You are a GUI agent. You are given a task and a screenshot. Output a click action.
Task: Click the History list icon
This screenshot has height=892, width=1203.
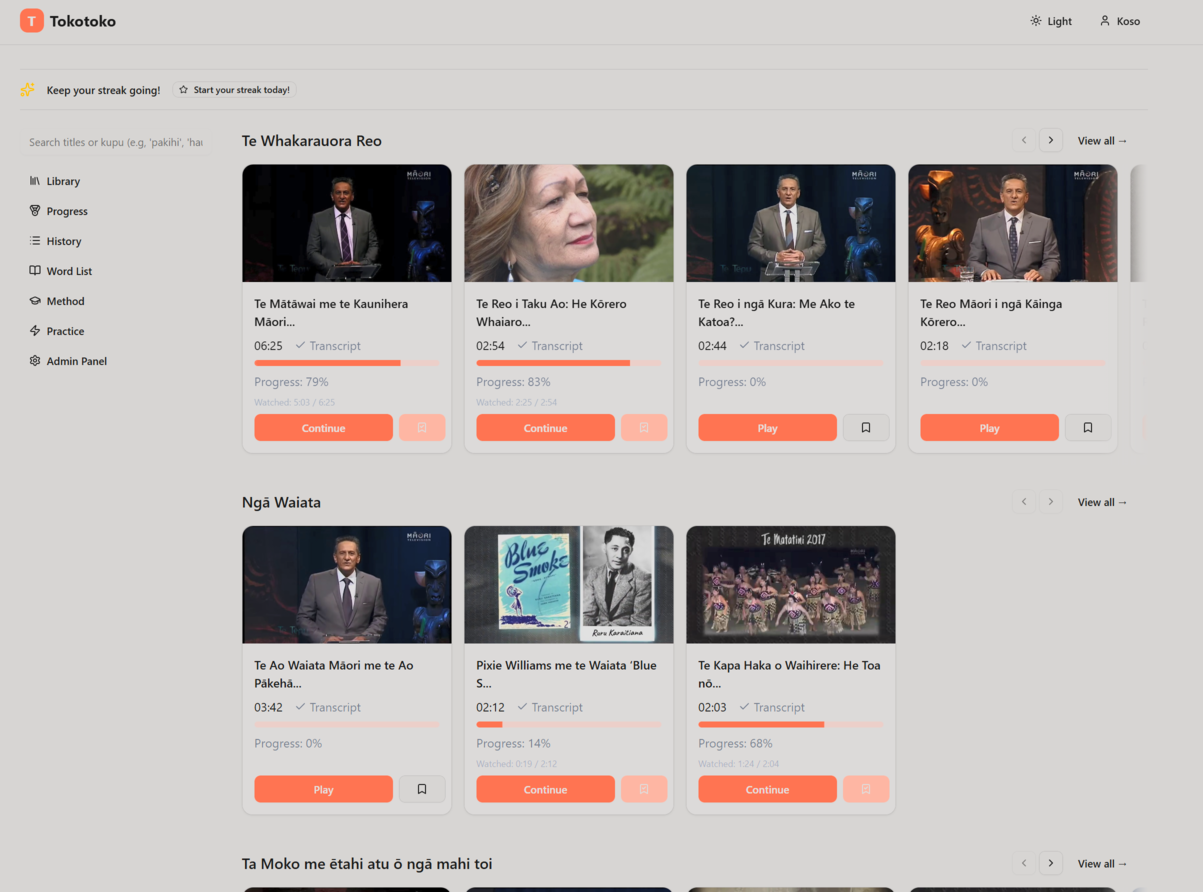coord(35,241)
